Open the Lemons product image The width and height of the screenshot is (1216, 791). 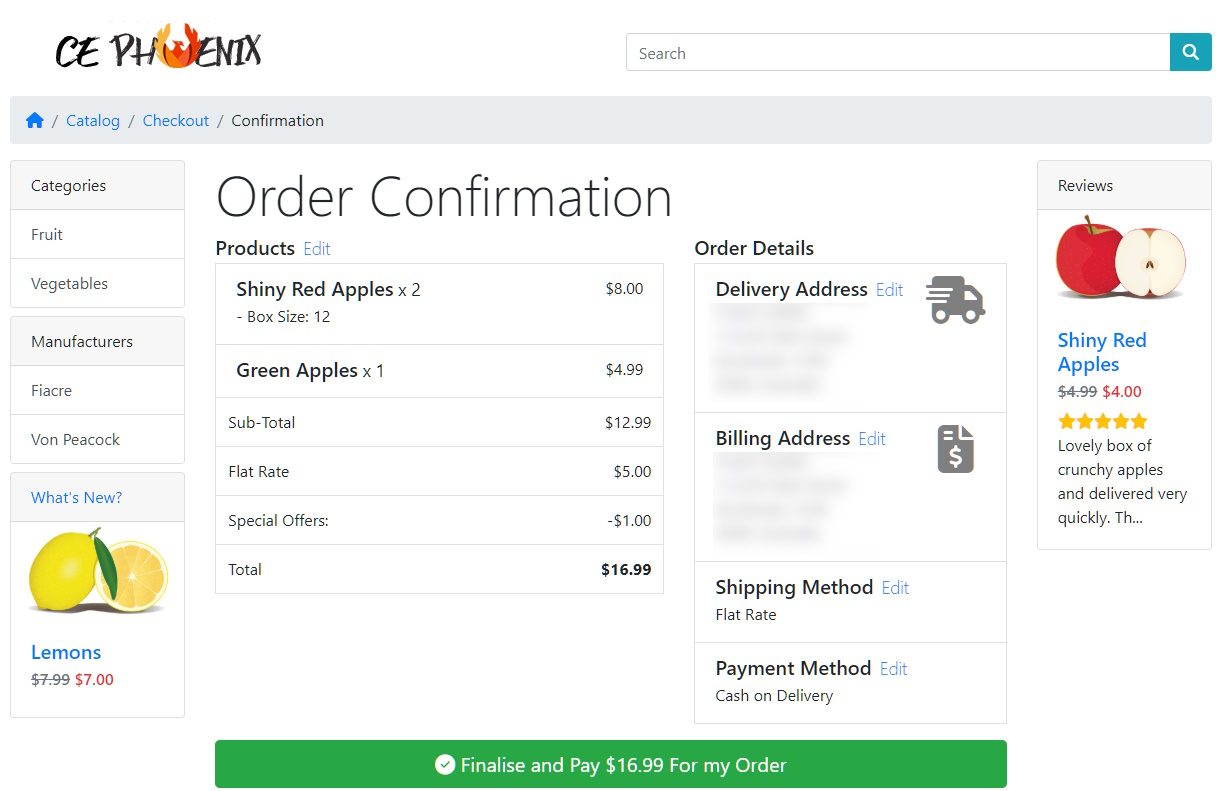pos(98,571)
